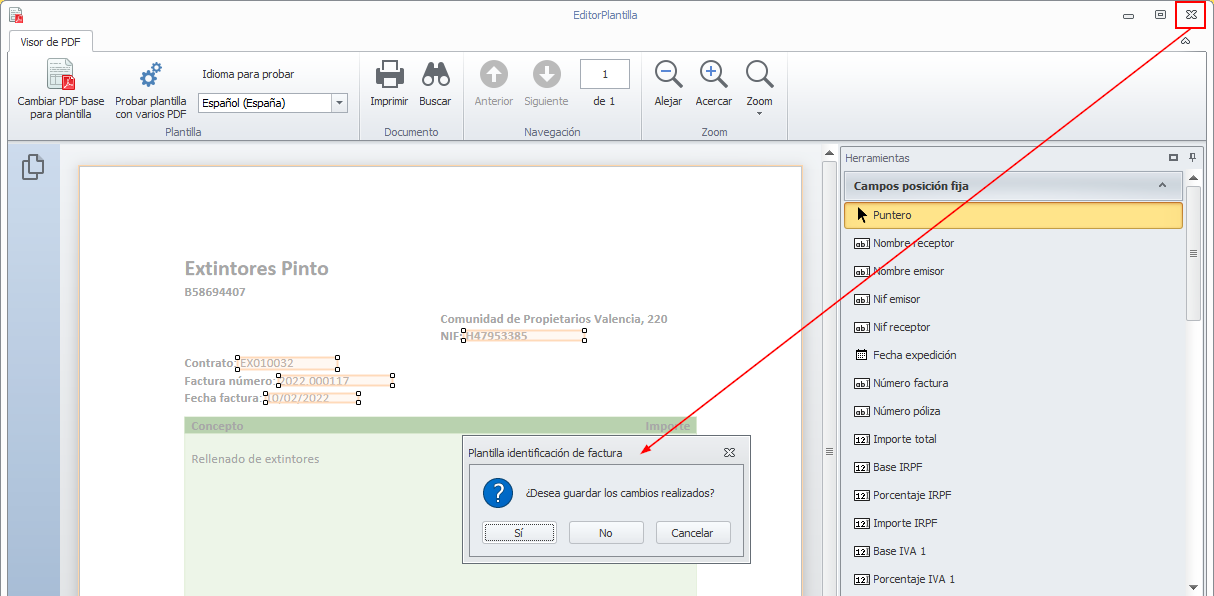Viewport: 1214px width, 596px height.
Task: Click the EditorPlantilla app icon in title bar
Action: (x=15, y=15)
